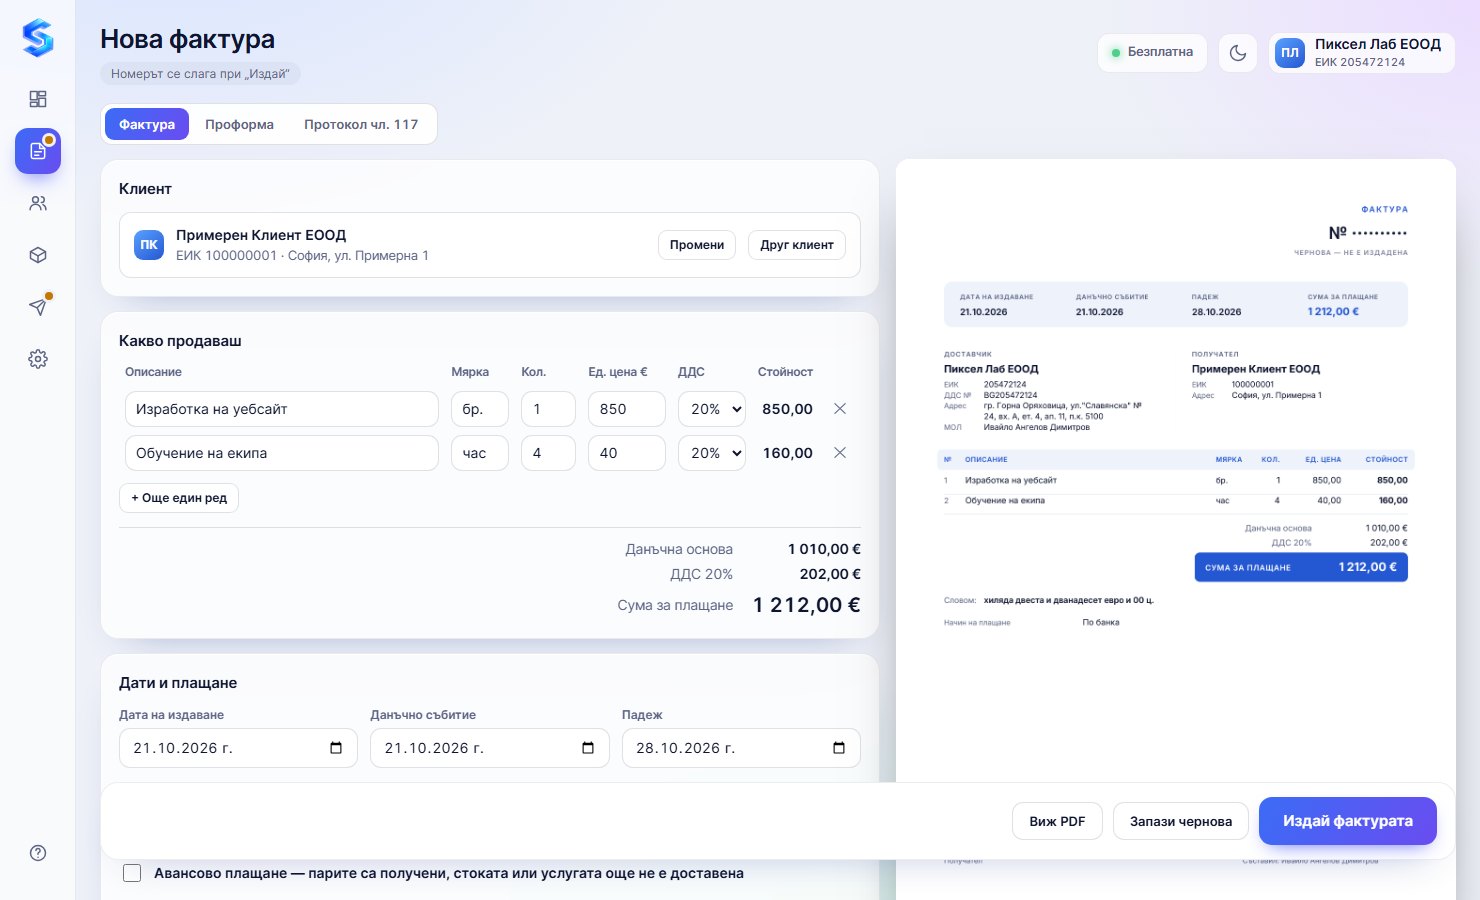Click the Промени button for the client
This screenshot has width=1480, height=900.
coord(697,245)
